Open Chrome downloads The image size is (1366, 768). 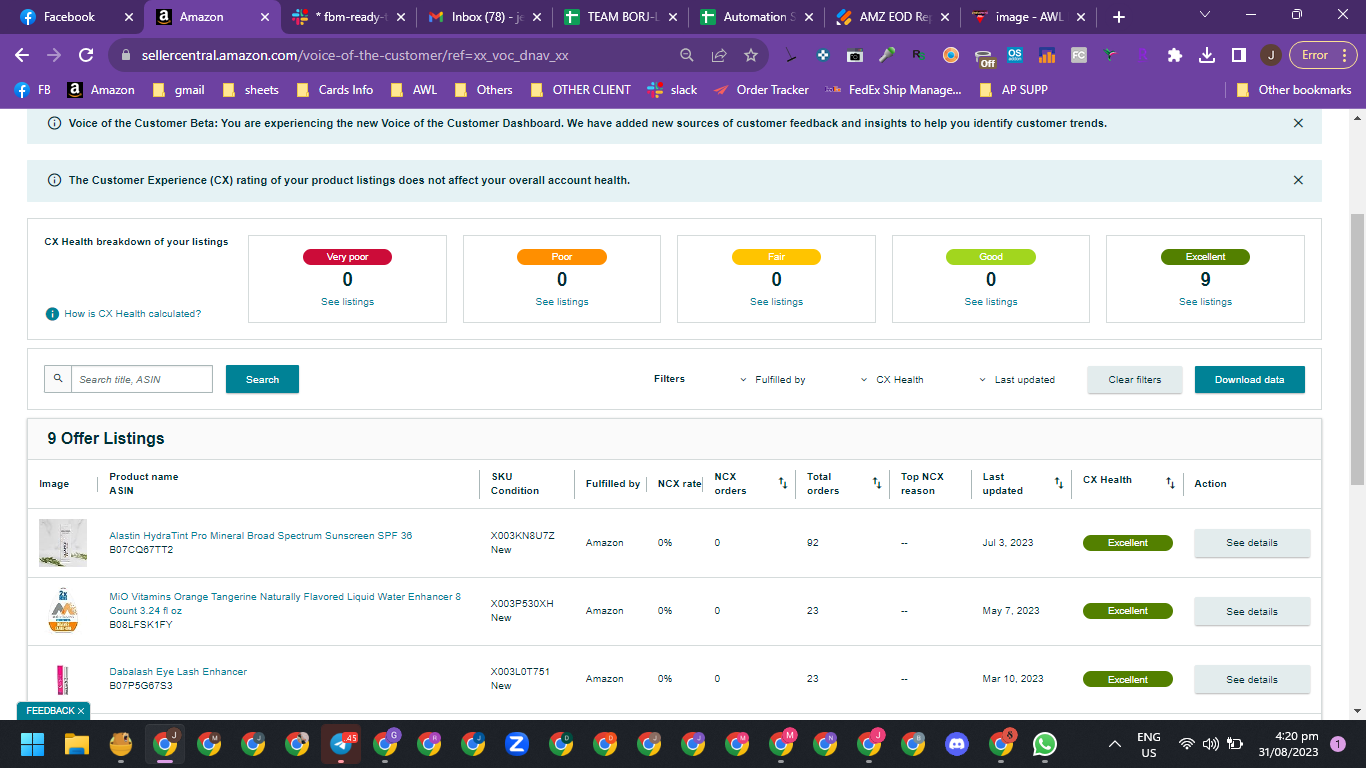(x=1207, y=55)
